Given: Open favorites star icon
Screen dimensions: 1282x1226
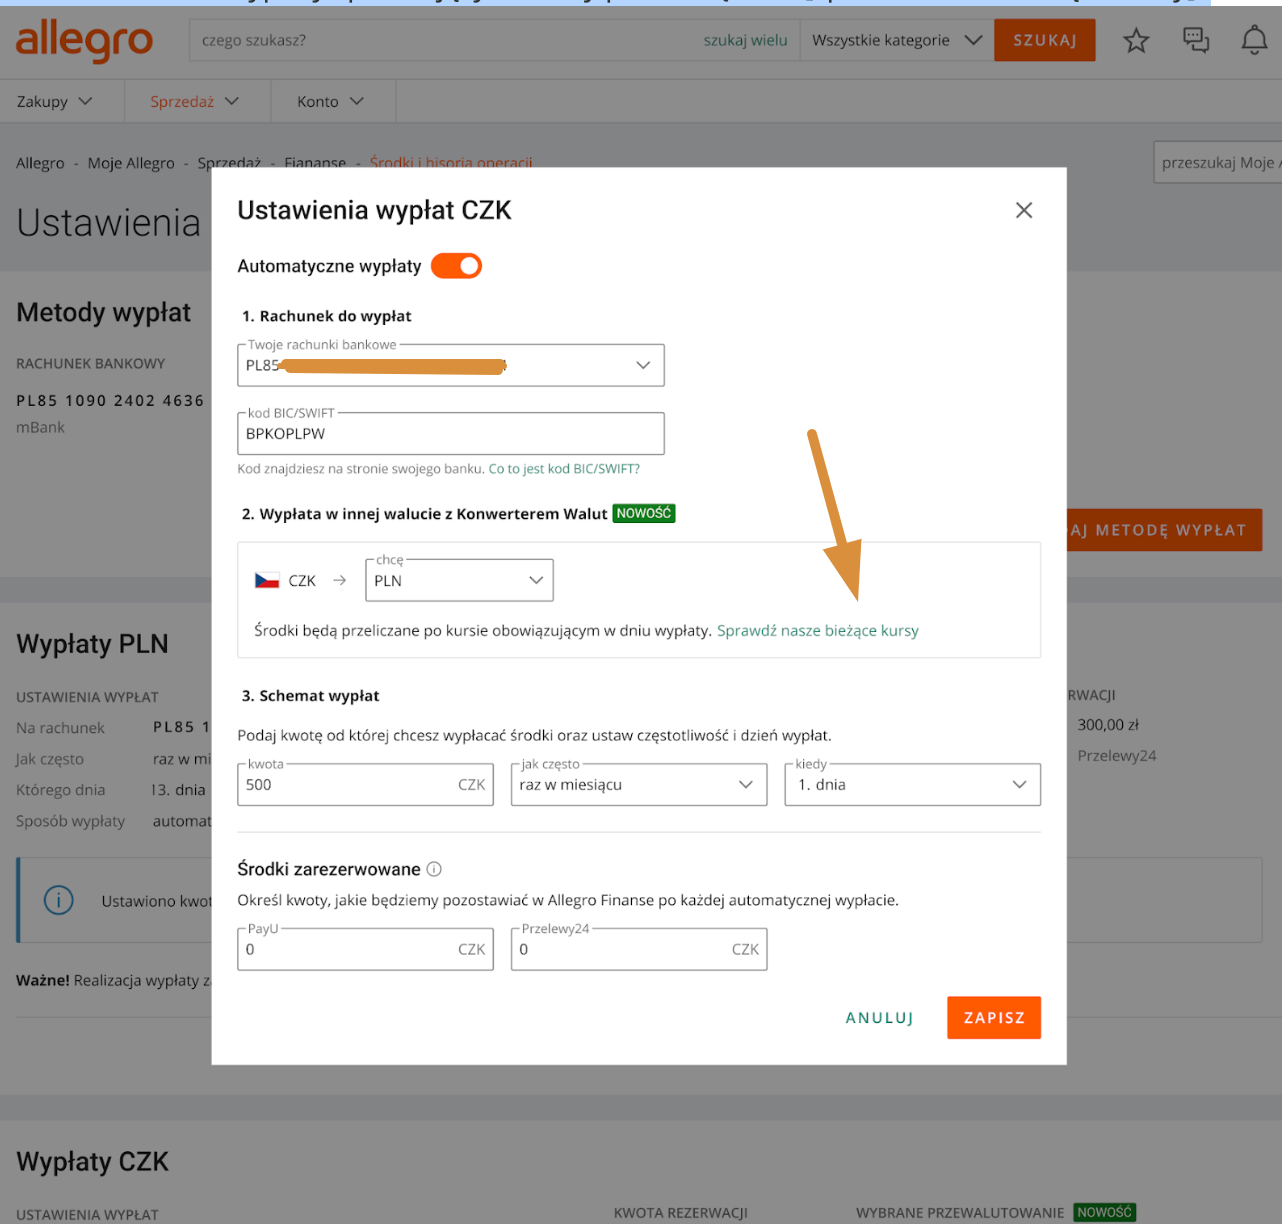Looking at the screenshot, I should coord(1136,41).
